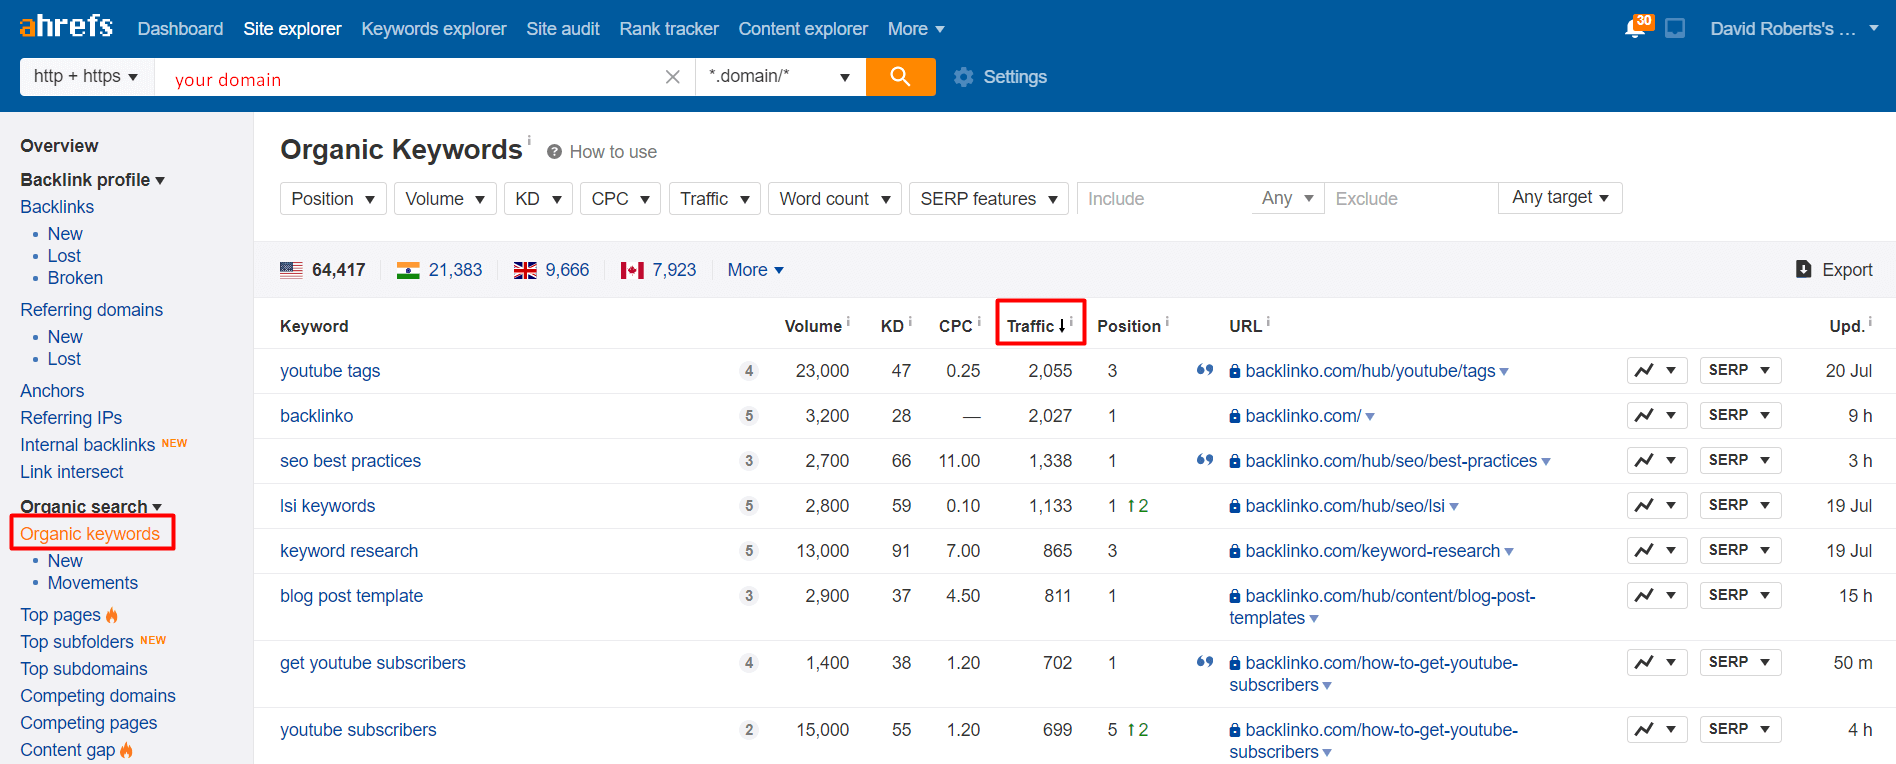
Task: Open the history chart for youtube tags
Action: point(1657,370)
